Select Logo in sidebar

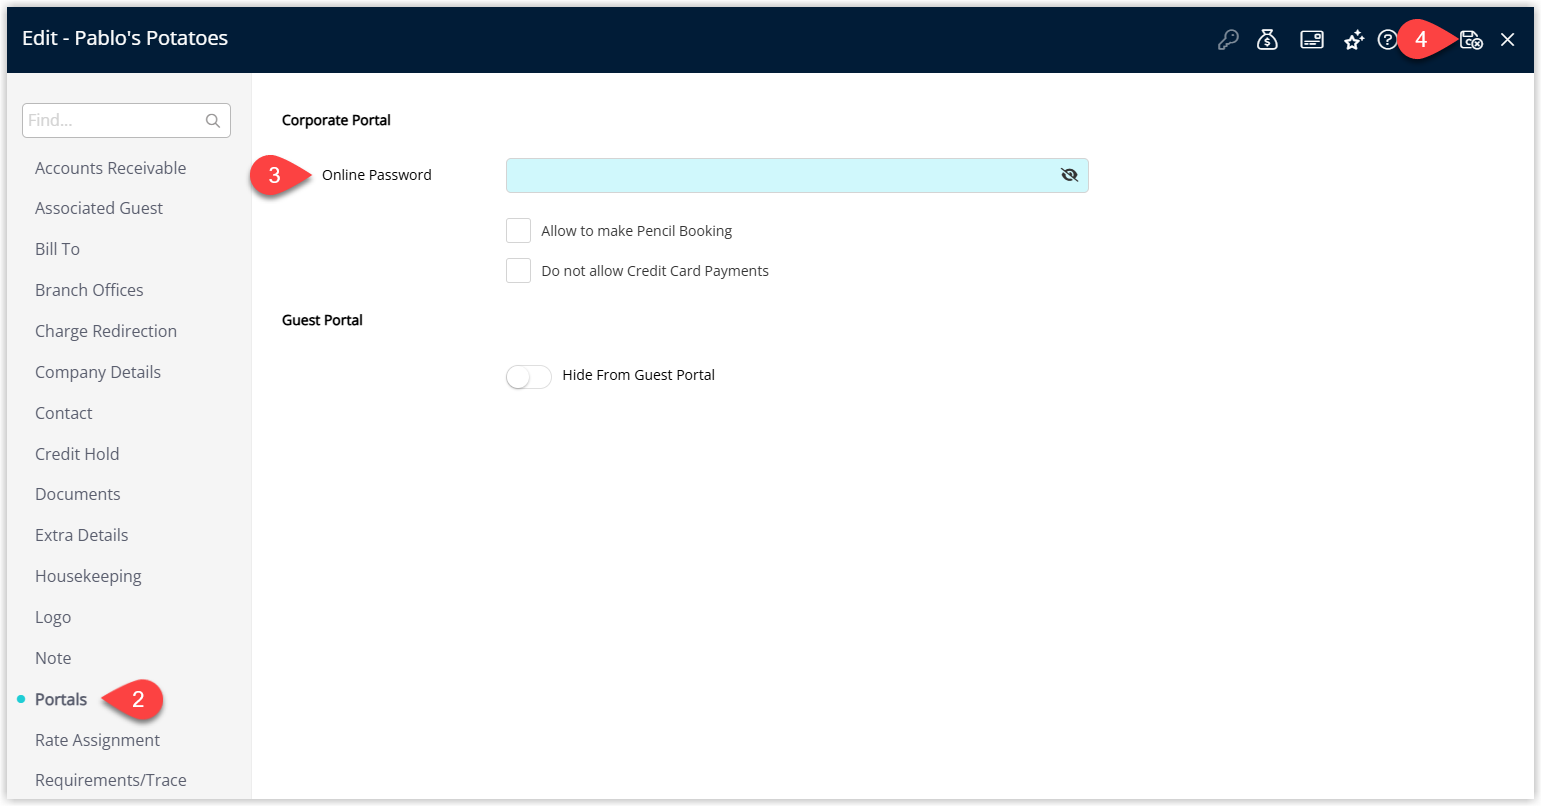(x=53, y=617)
